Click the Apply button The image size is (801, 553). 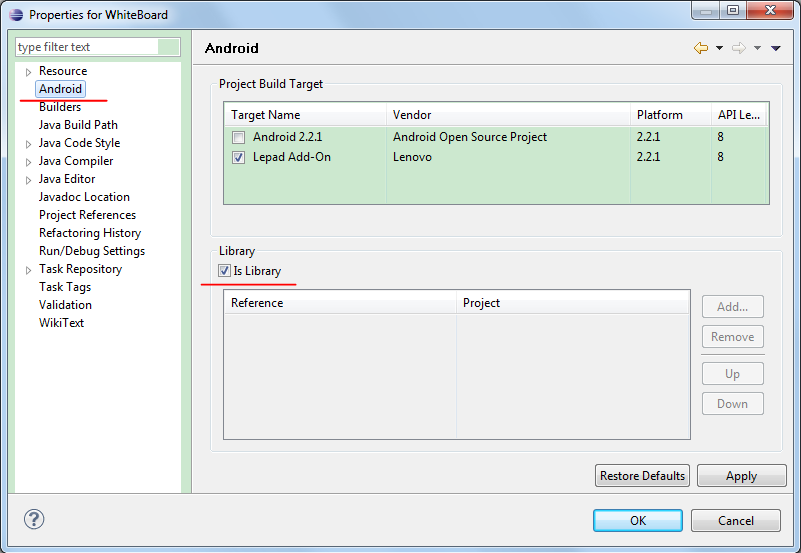pos(741,476)
